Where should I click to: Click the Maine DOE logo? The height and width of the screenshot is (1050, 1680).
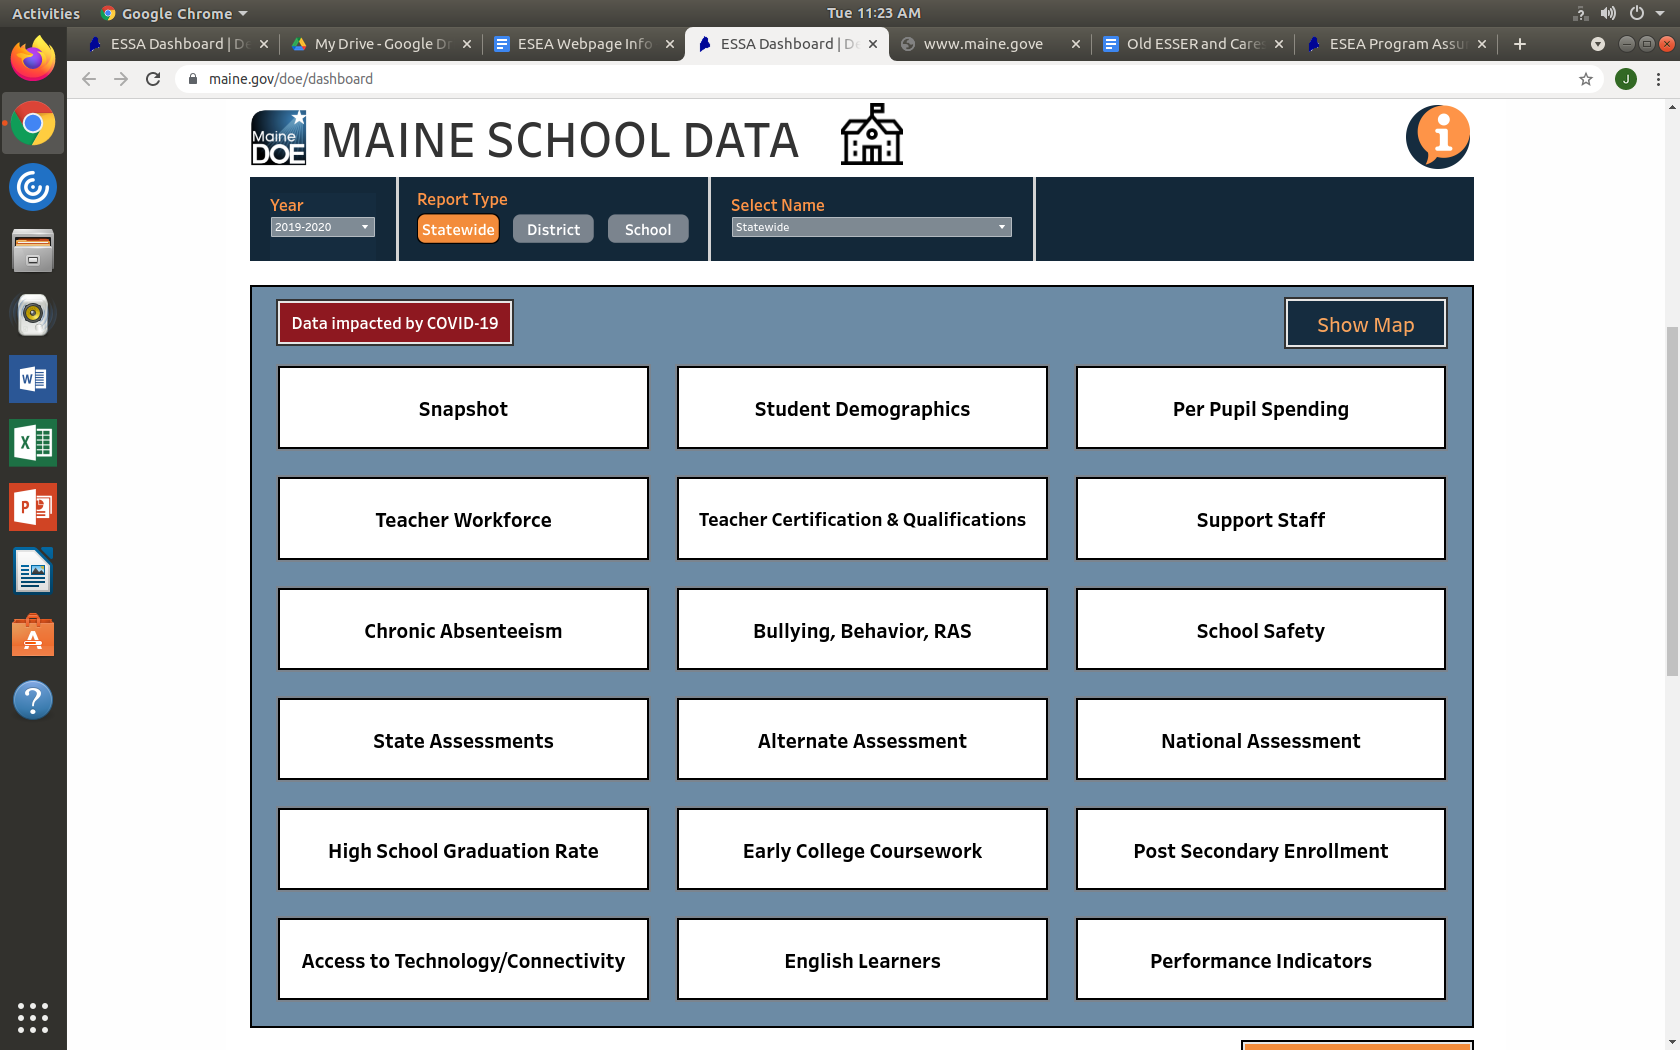(x=278, y=138)
